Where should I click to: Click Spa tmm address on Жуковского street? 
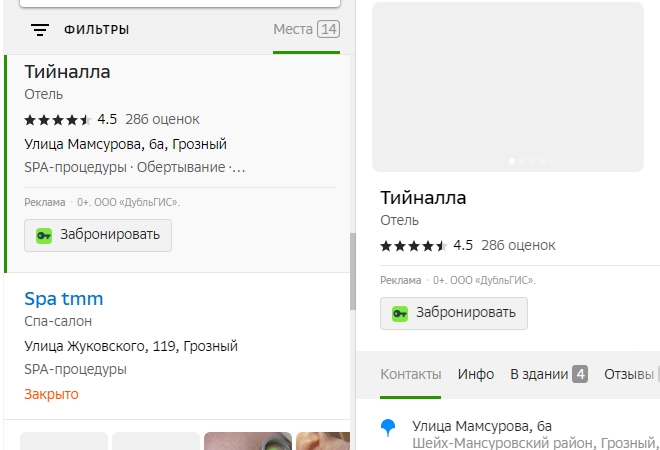tap(130, 346)
